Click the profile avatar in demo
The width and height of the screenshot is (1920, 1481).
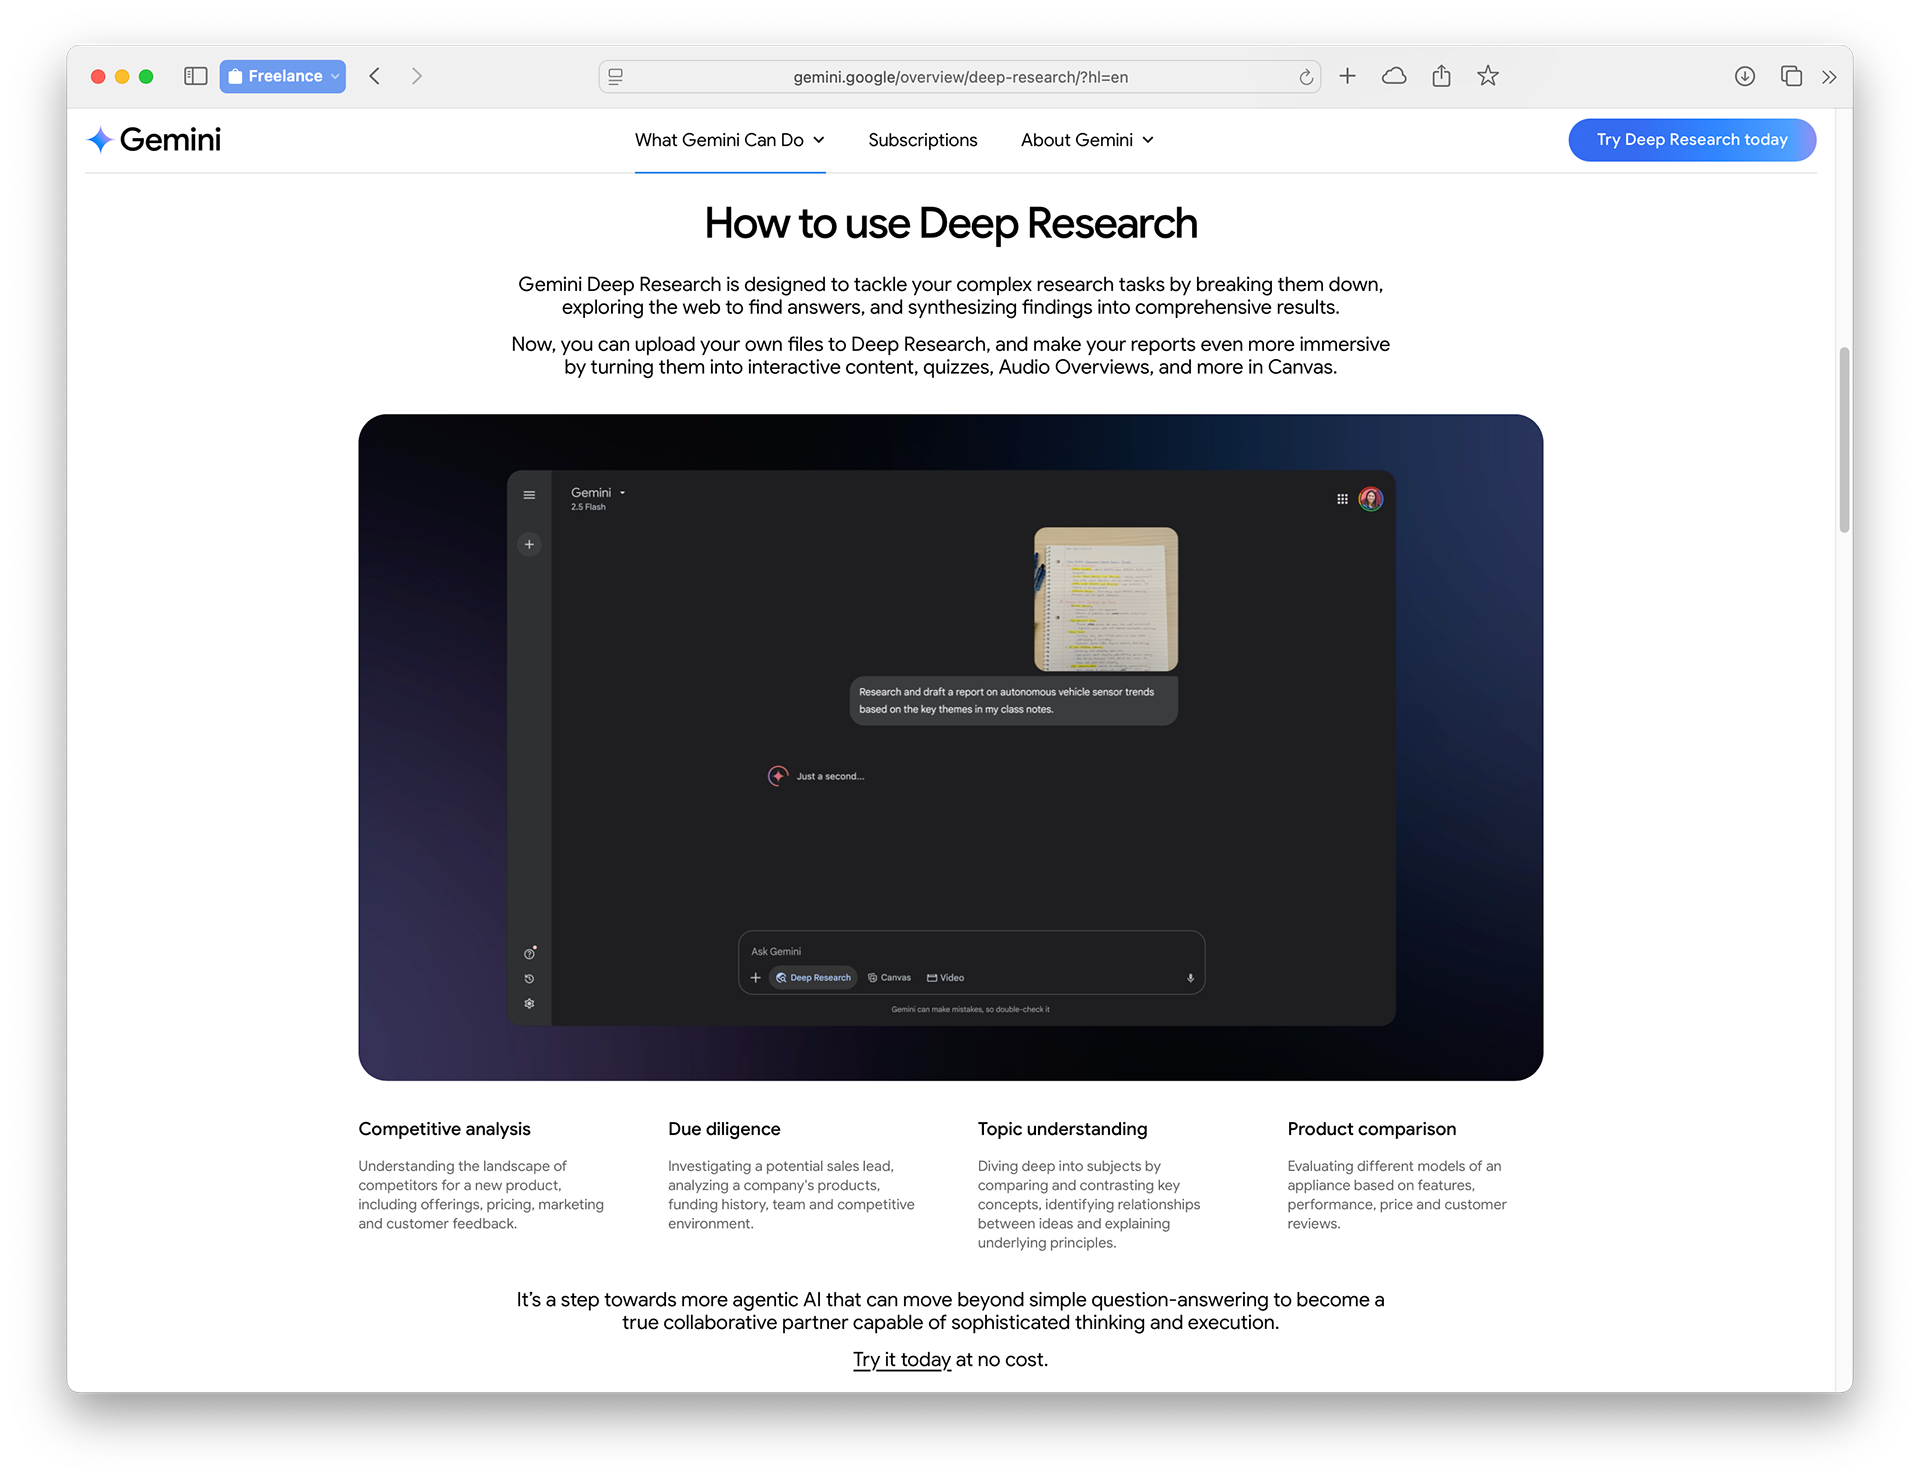tap(1371, 499)
